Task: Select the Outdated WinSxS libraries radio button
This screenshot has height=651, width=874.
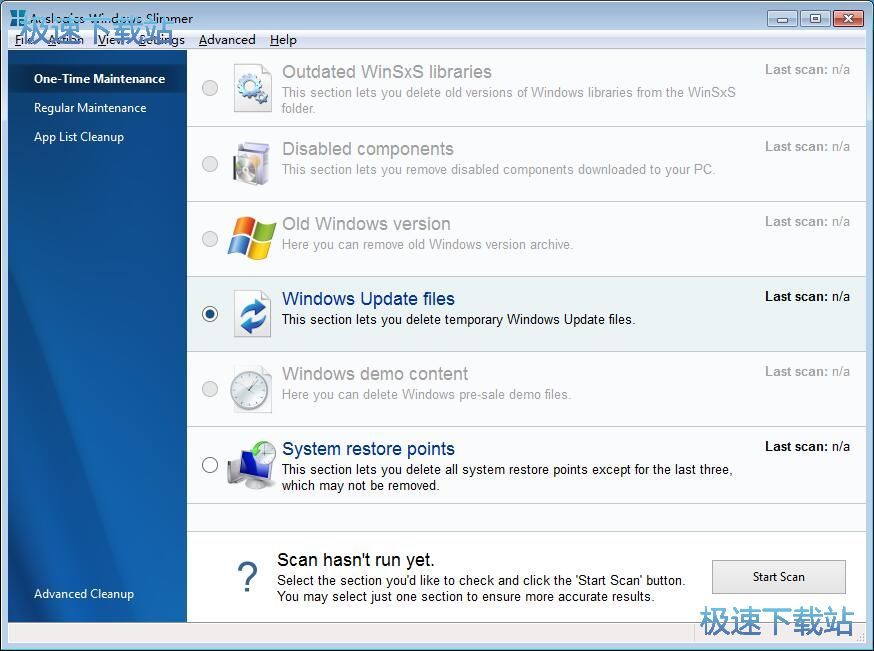Action: pos(210,88)
